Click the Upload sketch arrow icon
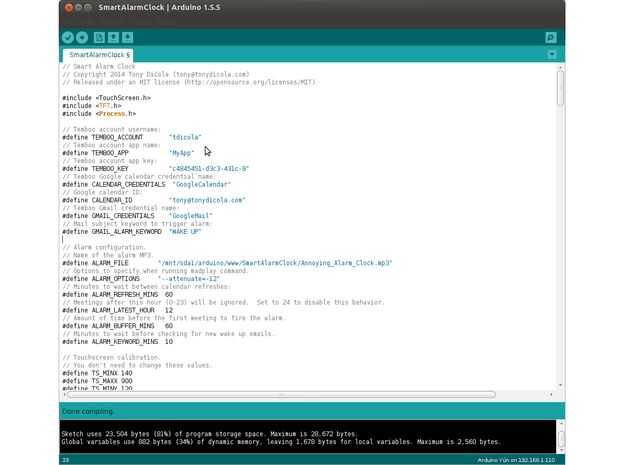This screenshot has width=620, height=465. (x=82, y=38)
